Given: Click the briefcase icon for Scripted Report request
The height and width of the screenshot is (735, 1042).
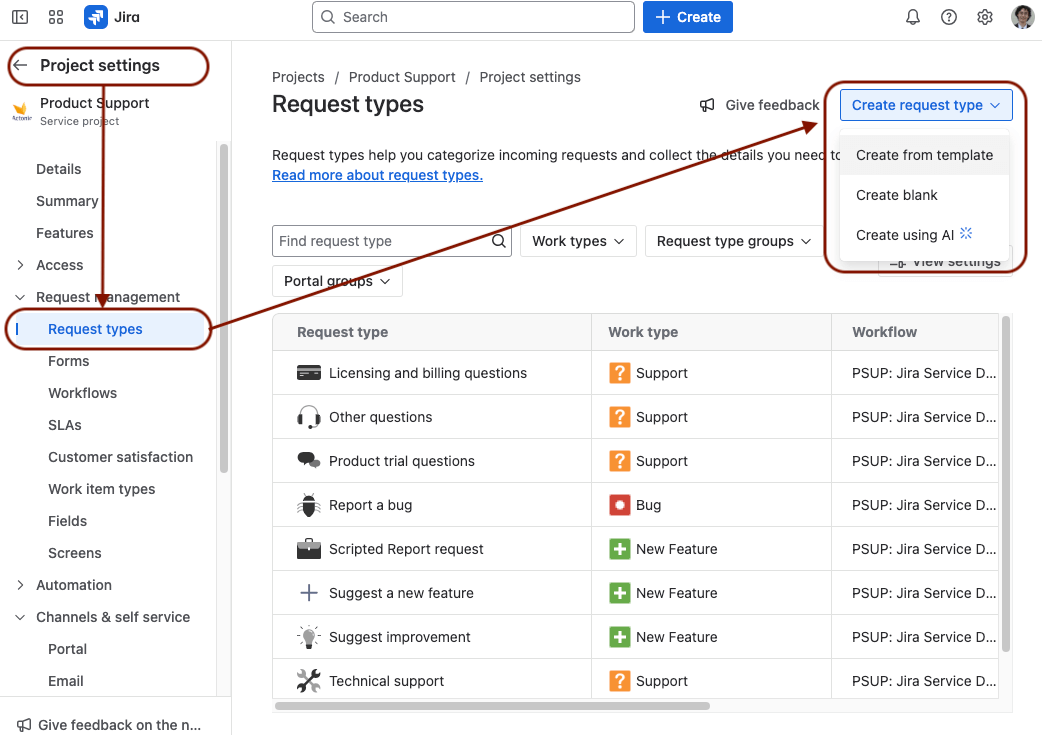Looking at the screenshot, I should tap(308, 549).
